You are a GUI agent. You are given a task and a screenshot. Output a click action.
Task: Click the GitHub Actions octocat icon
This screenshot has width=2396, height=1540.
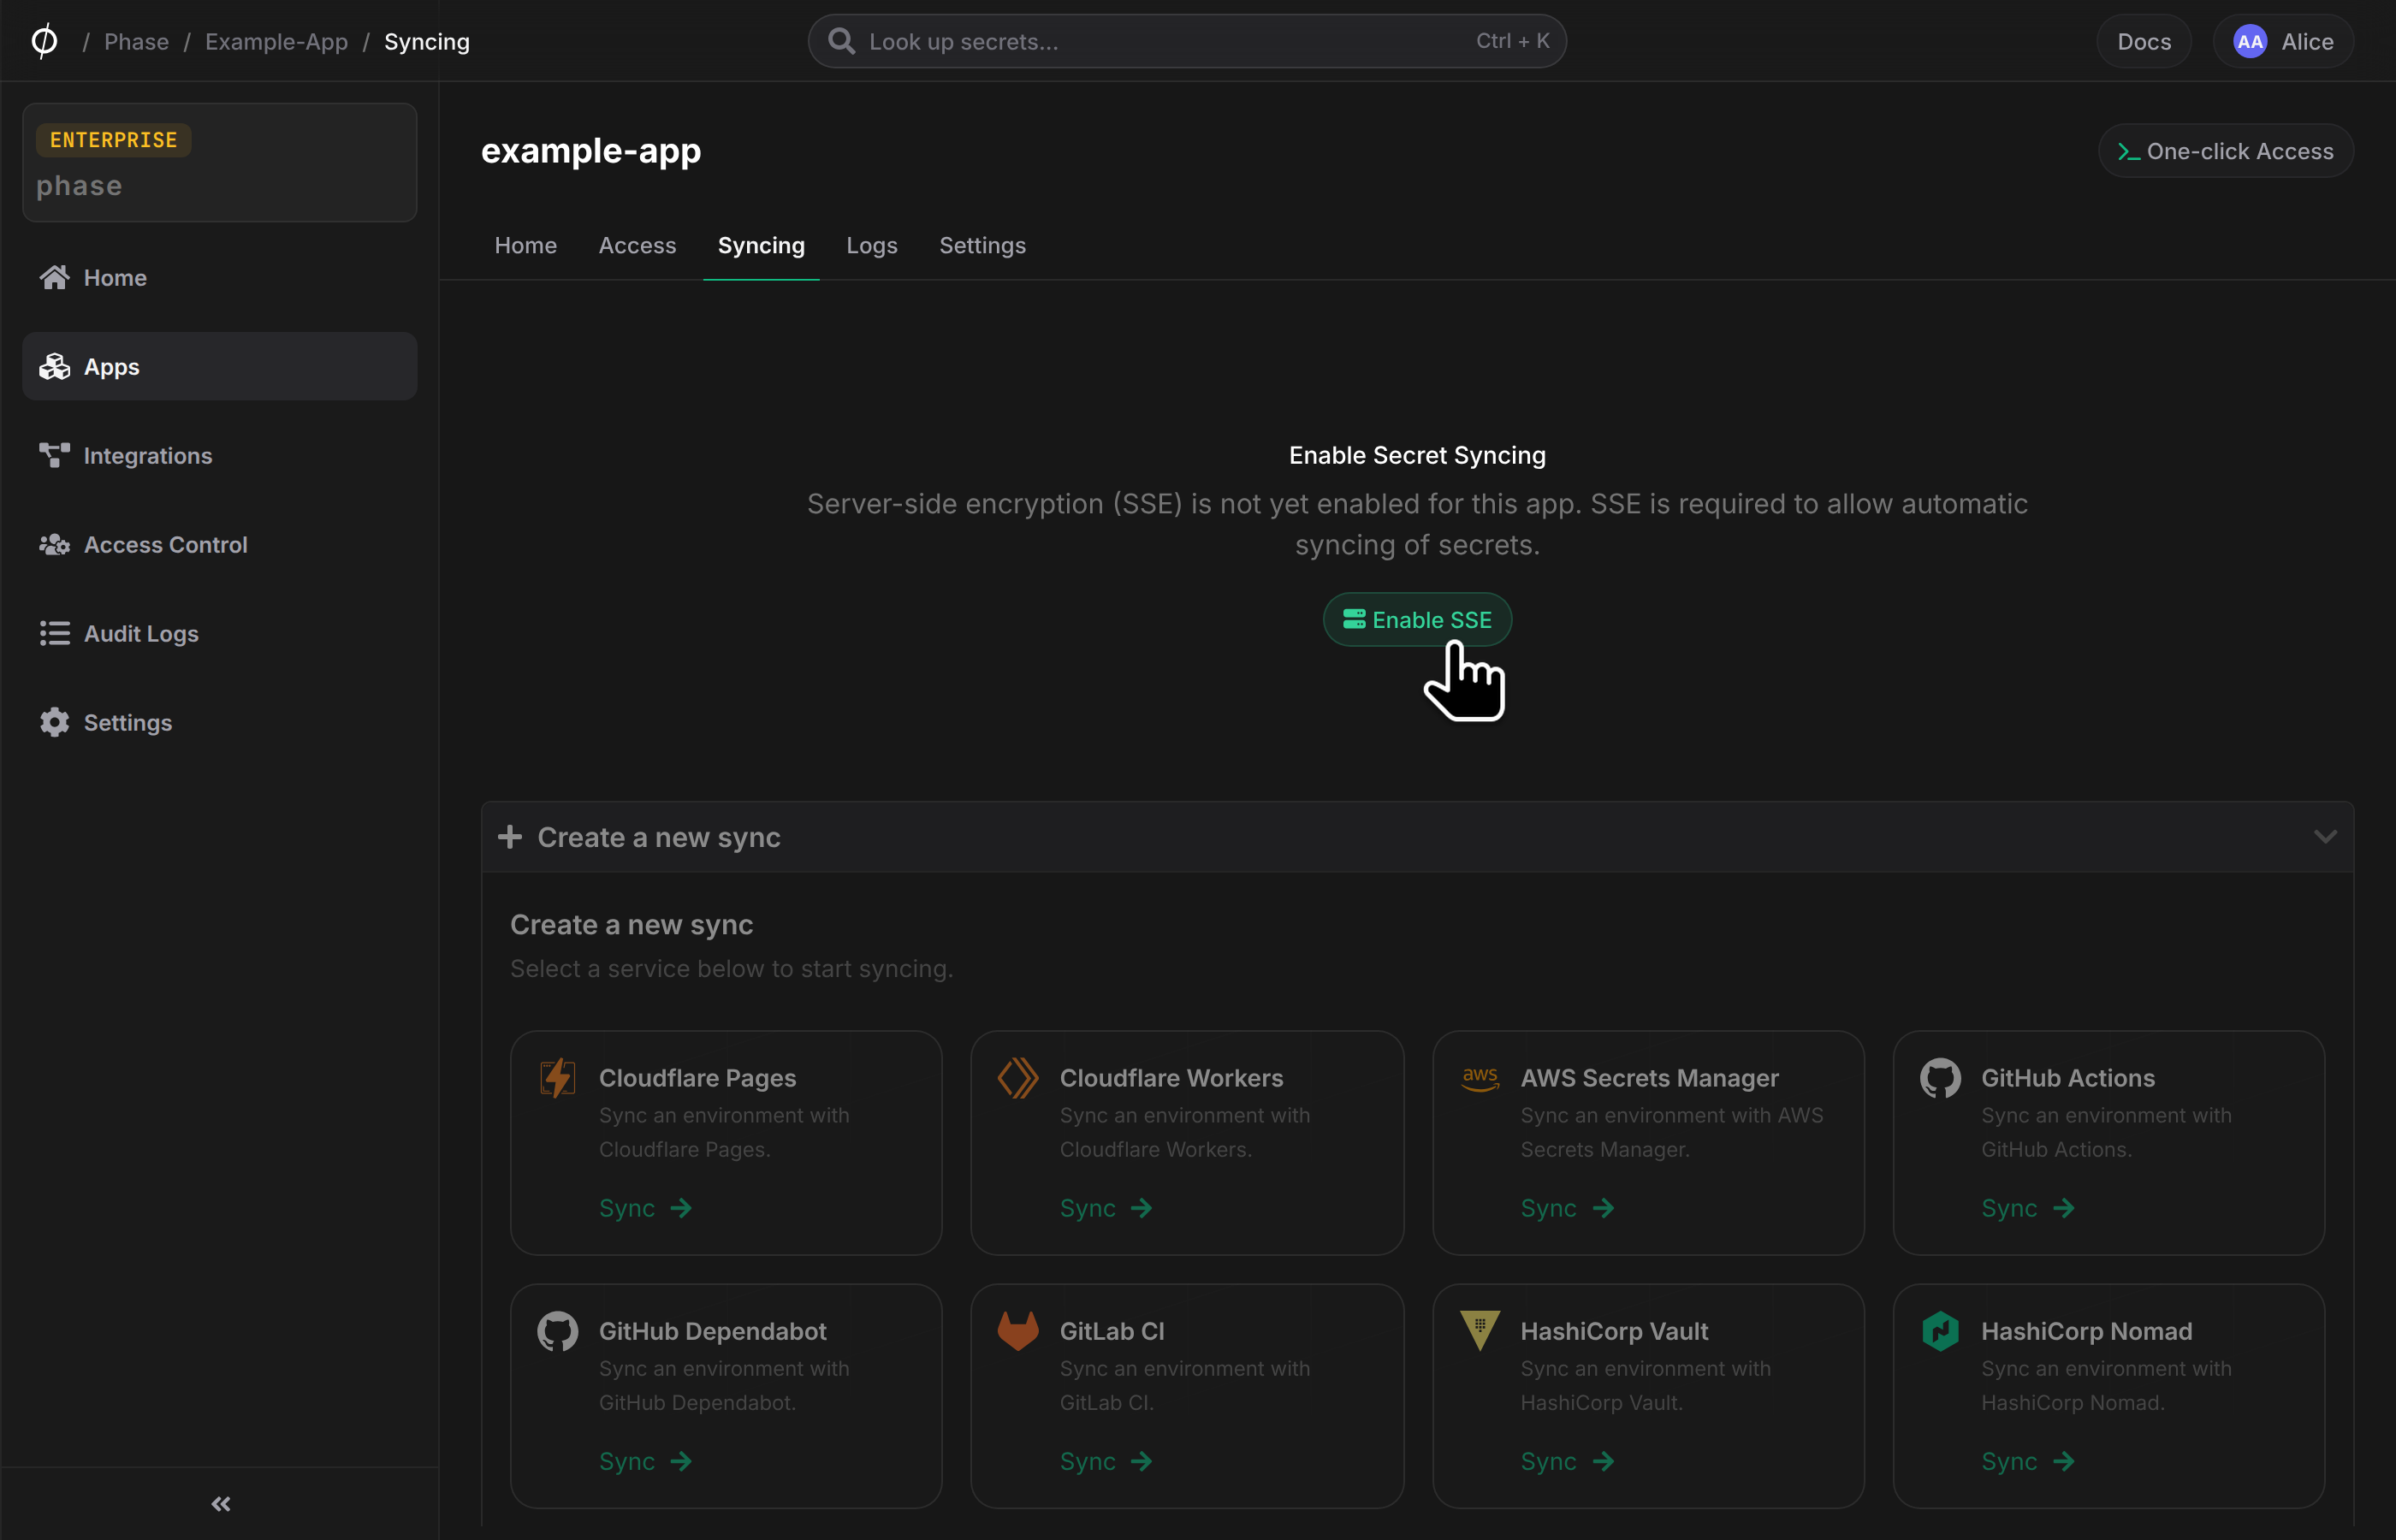(1940, 1078)
